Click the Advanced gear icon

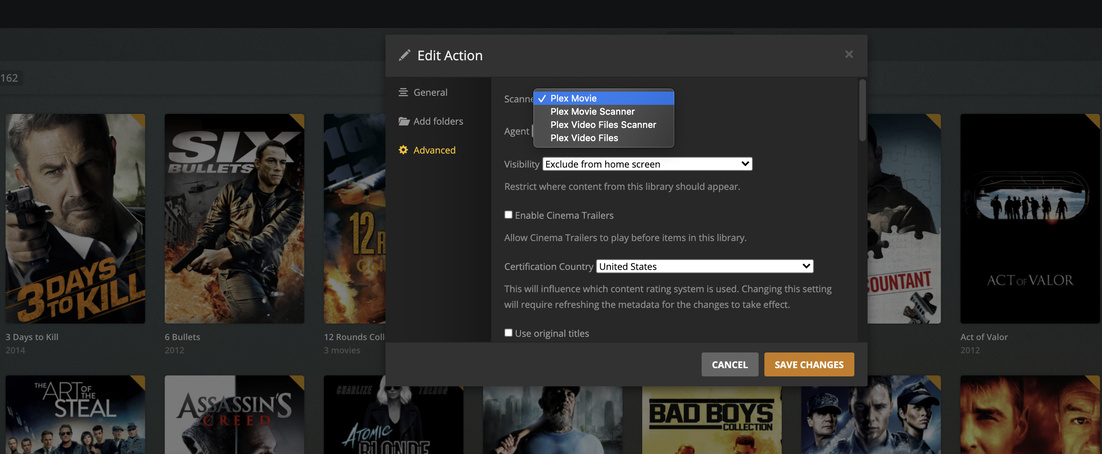click(403, 150)
